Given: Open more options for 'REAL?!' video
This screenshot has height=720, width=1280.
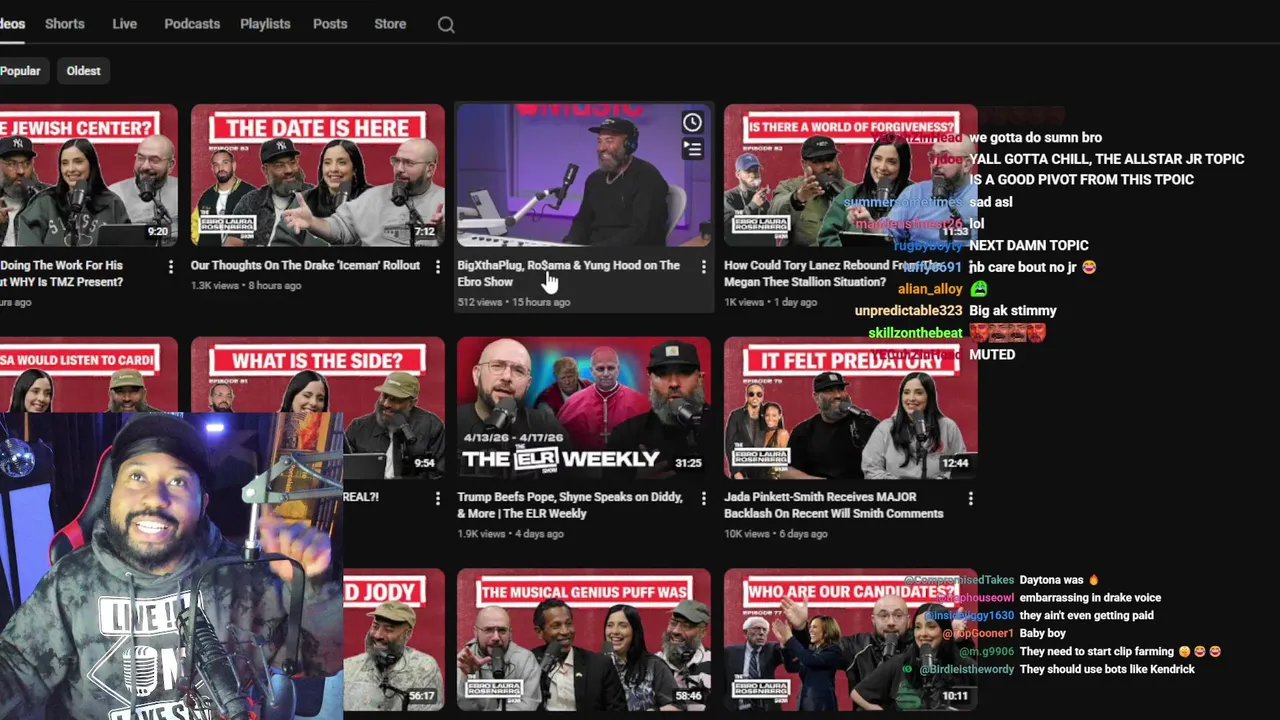Looking at the screenshot, I should pyautogui.click(x=437, y=498).
